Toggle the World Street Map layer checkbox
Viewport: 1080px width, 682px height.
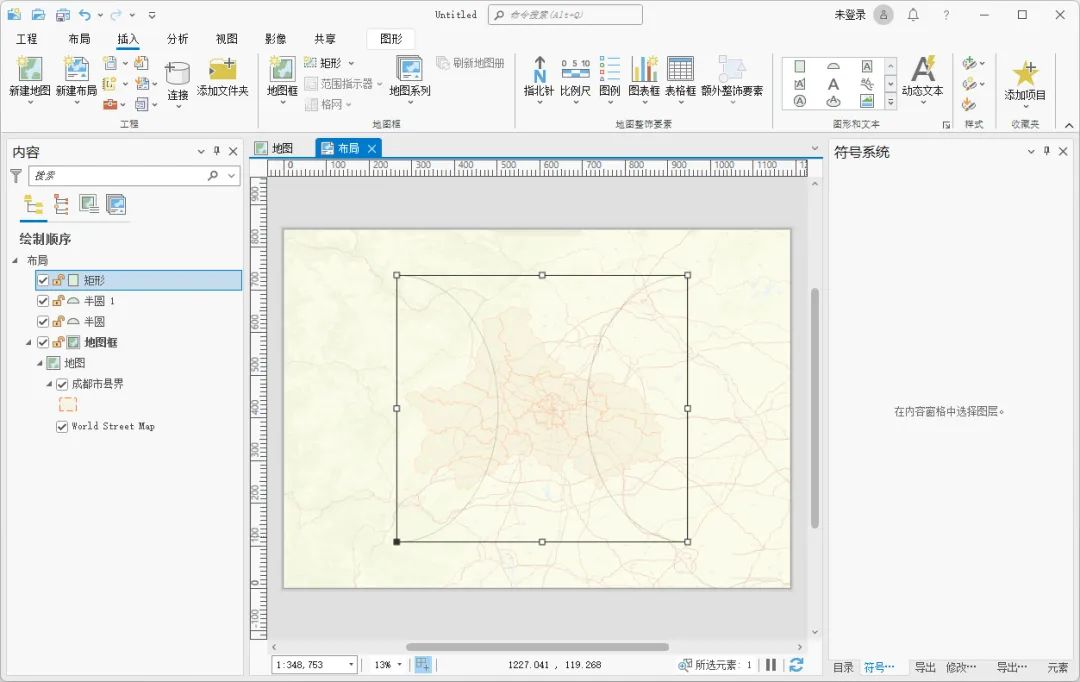tap(62, 426)
